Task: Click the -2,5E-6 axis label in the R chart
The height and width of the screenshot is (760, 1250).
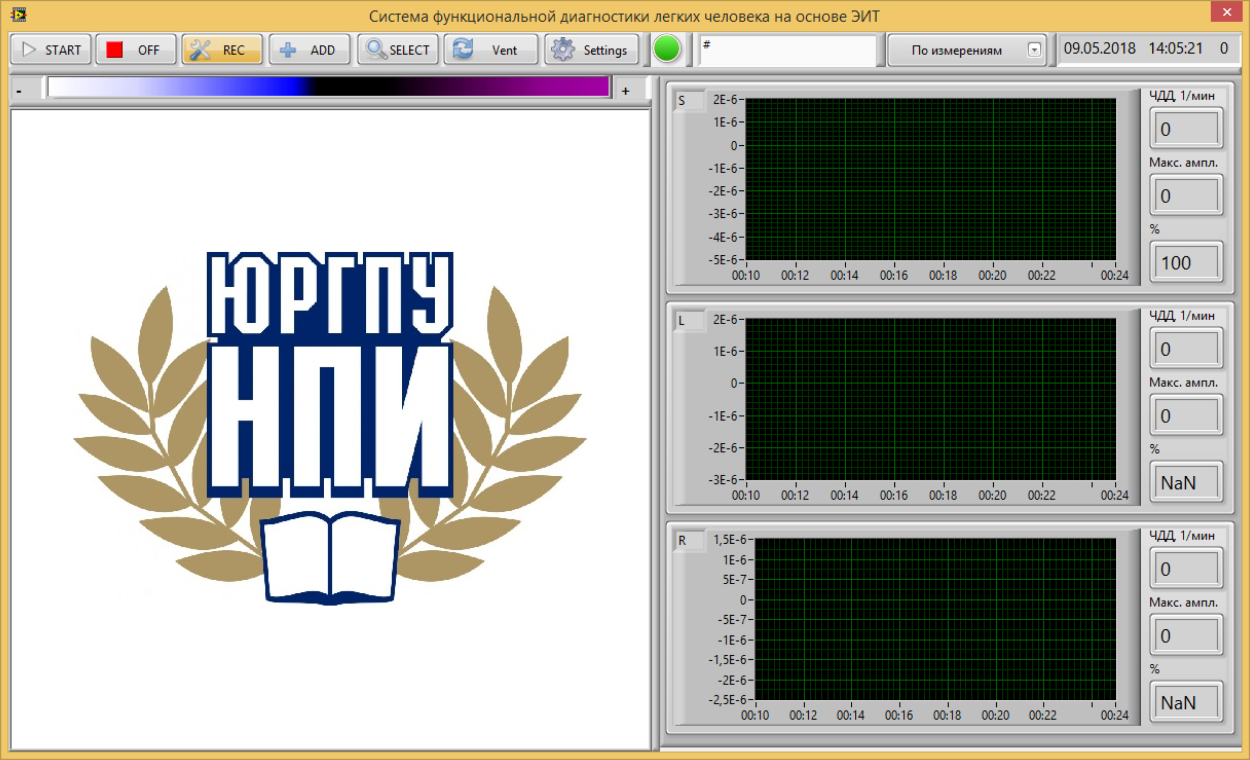Action: tap(726, 700)
